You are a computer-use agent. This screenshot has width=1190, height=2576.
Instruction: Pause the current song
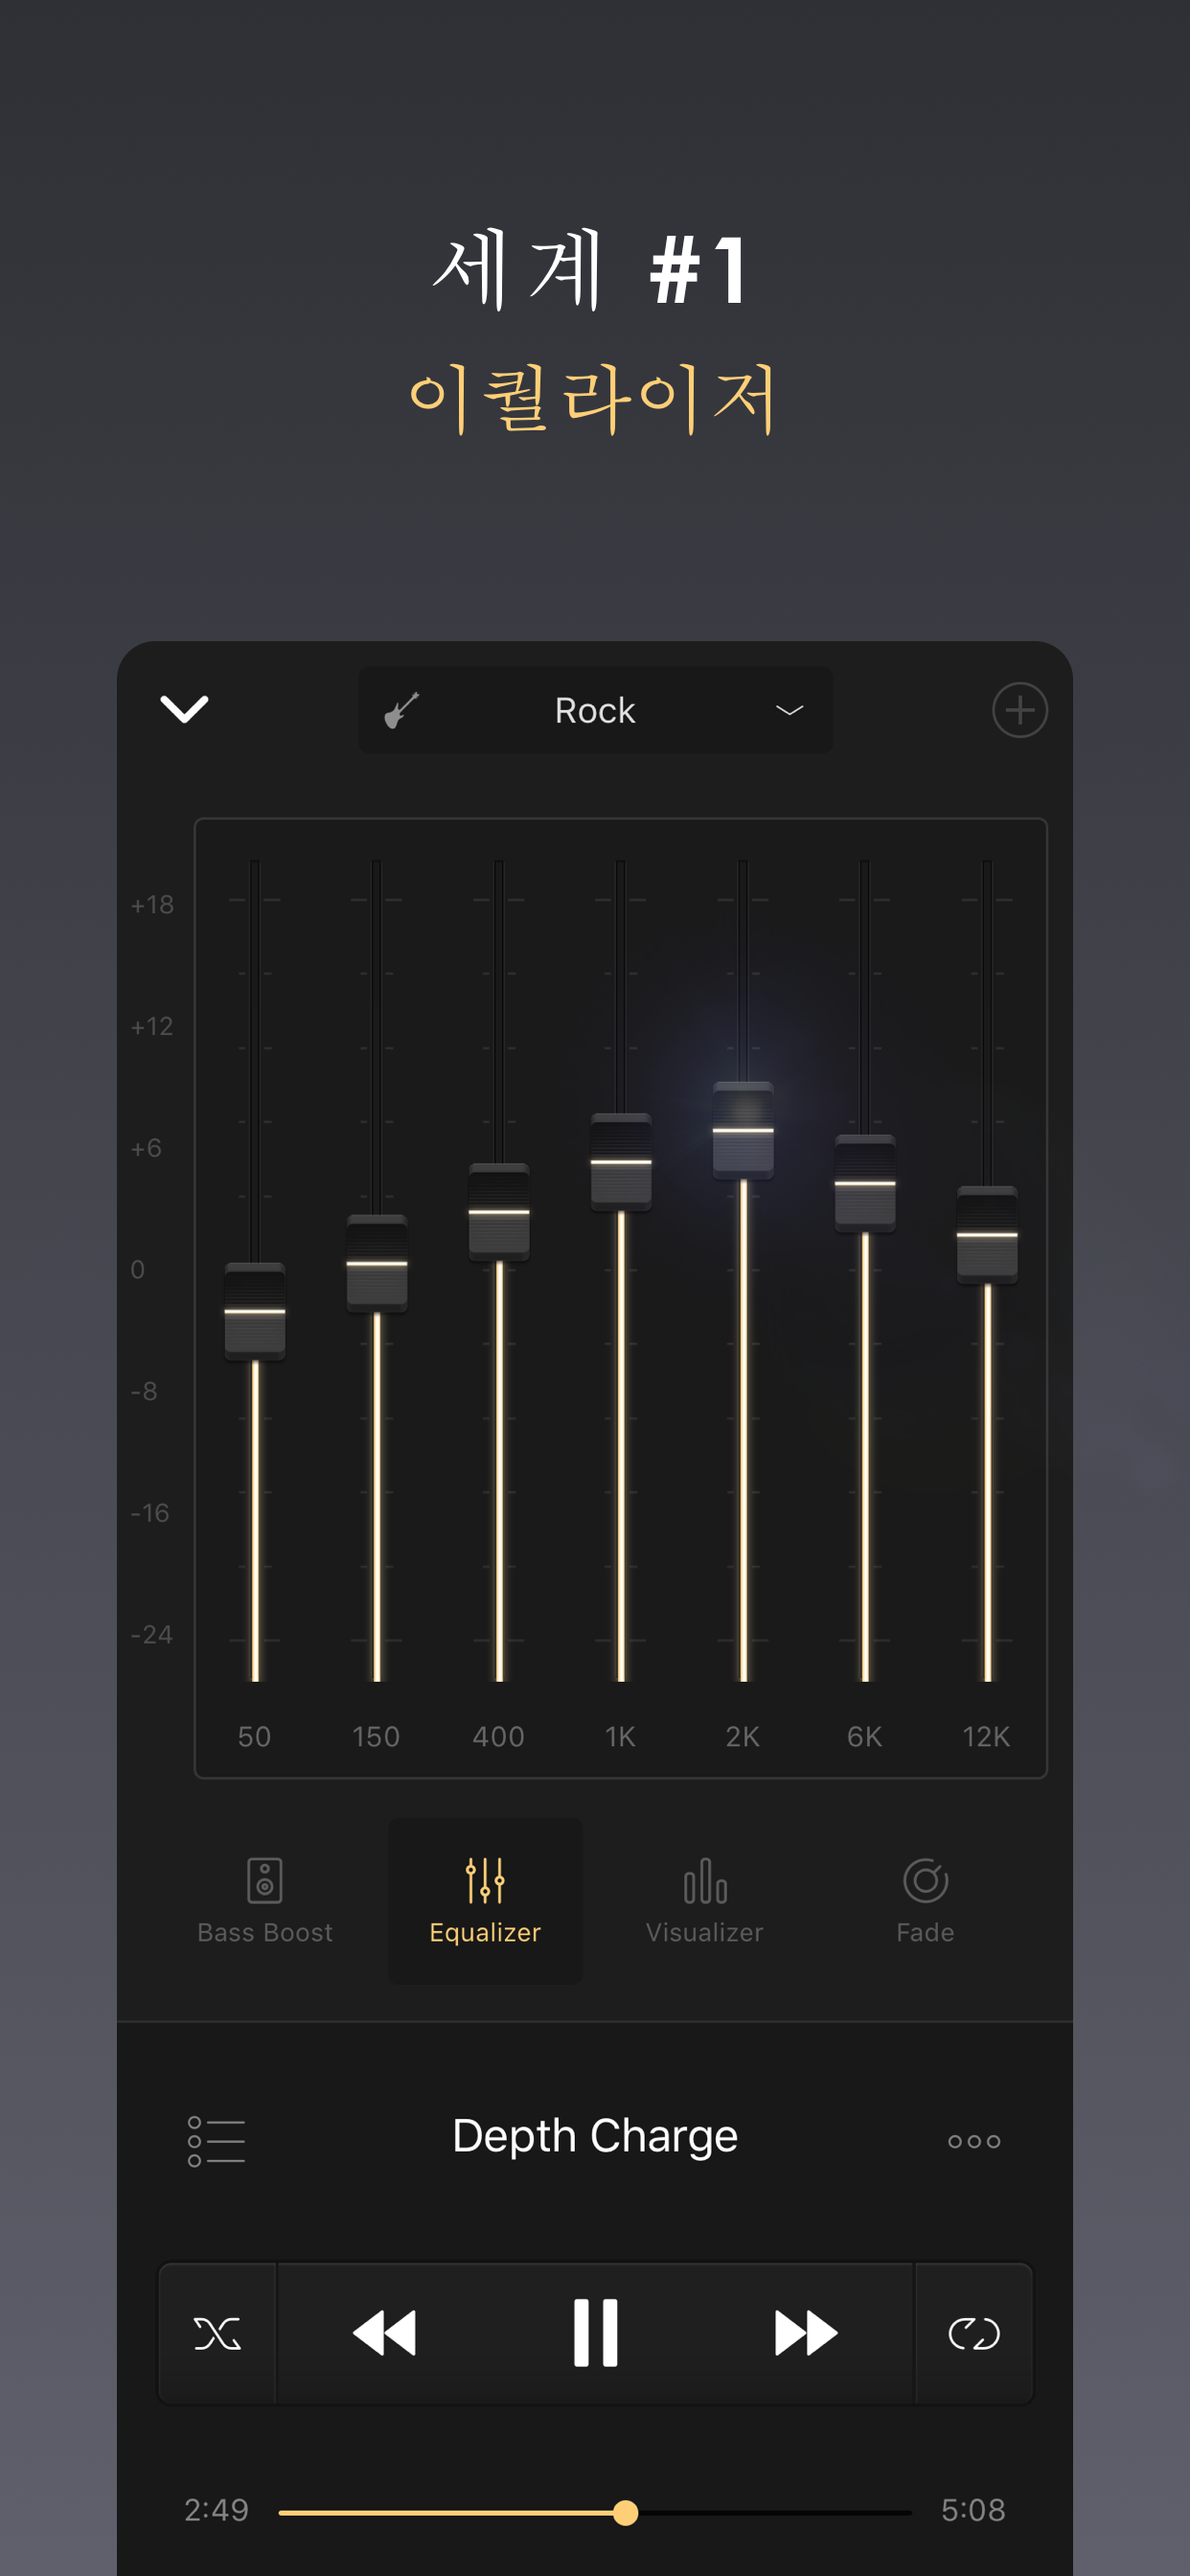click(595, 2333)
